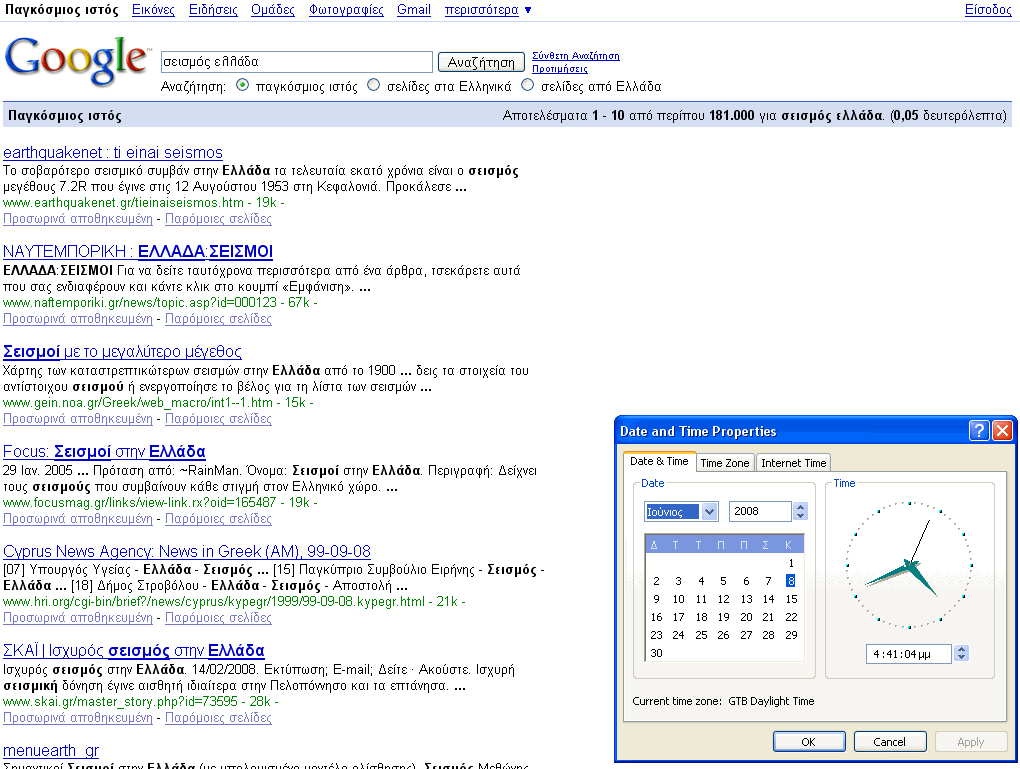Select the σελίδες στα Ελληνικά radio button

pos(373,85)
